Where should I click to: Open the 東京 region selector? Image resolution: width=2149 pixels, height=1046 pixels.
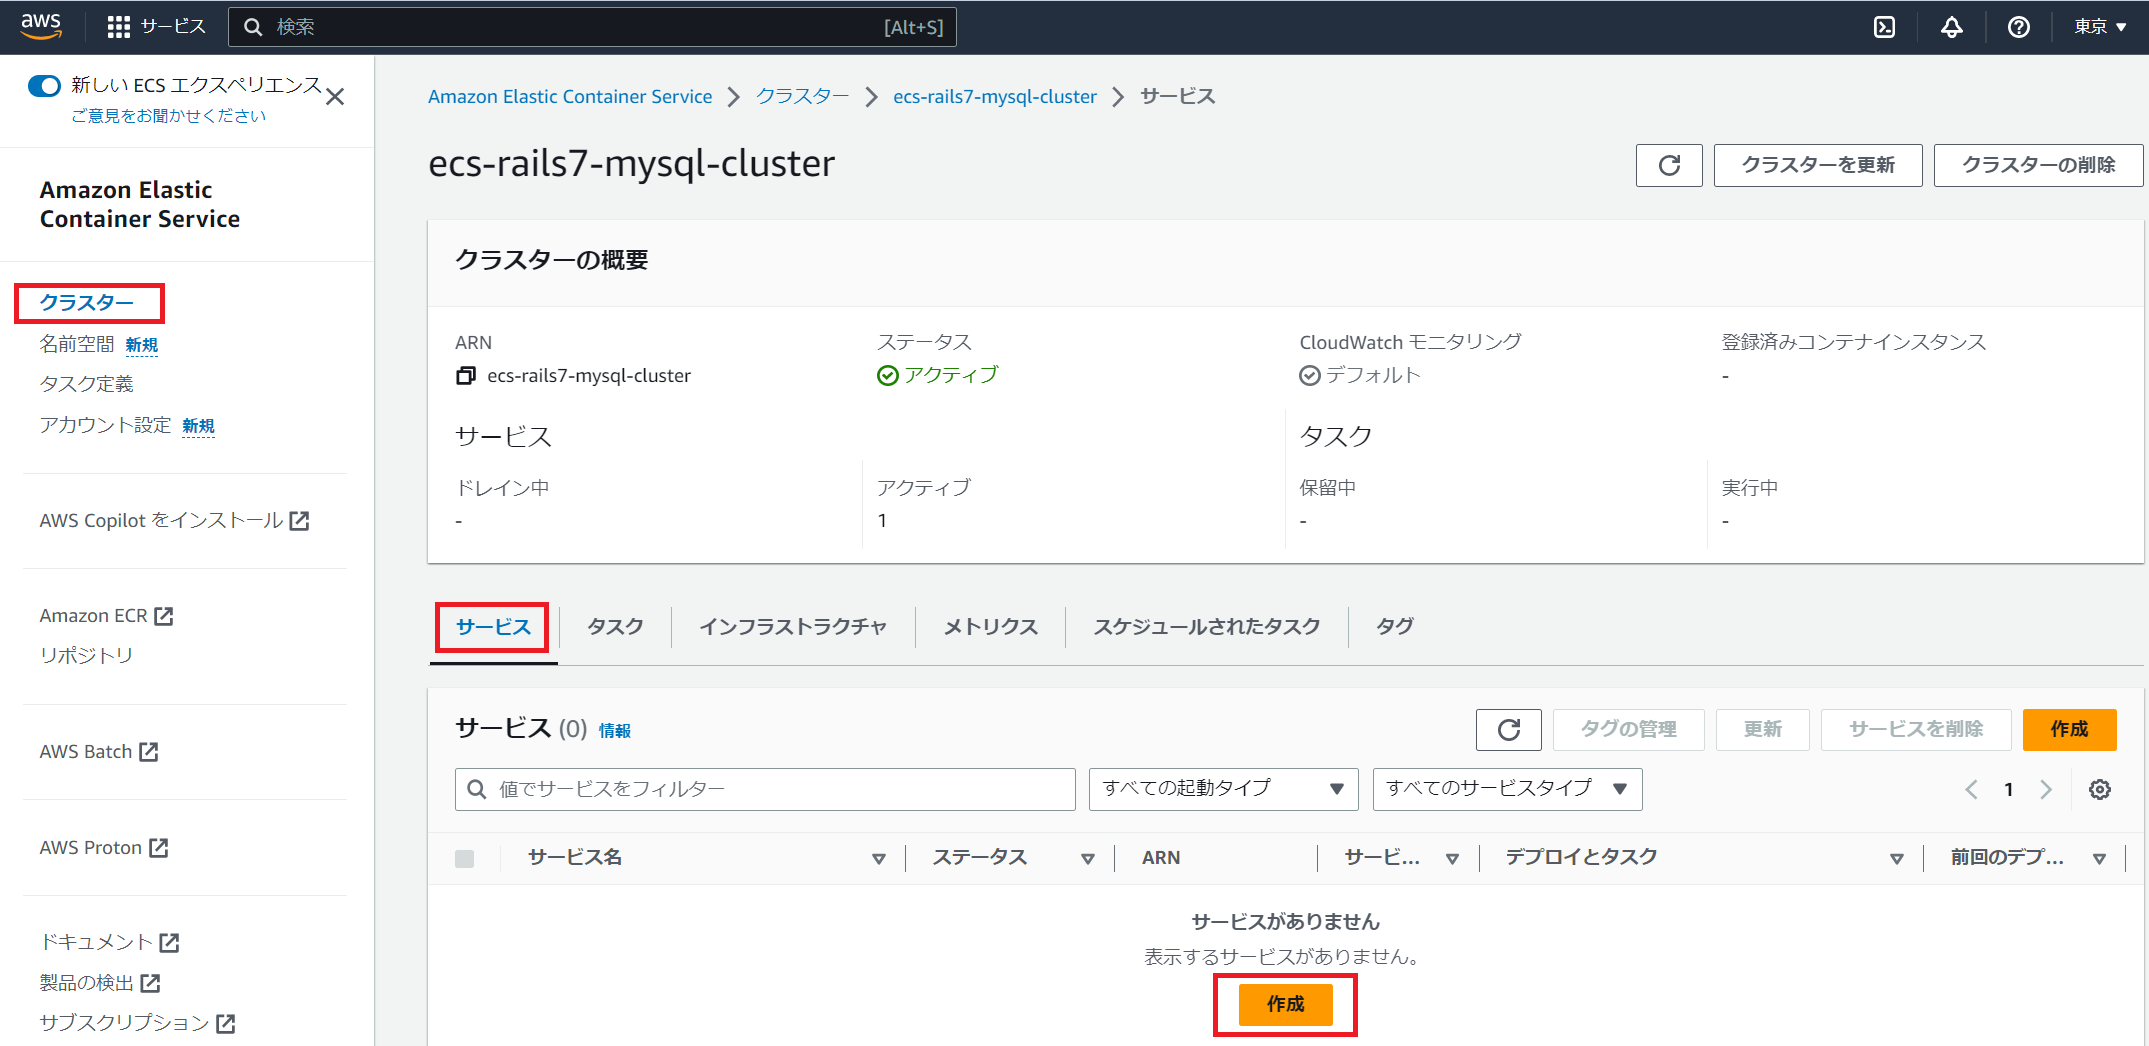point(2101,27)
